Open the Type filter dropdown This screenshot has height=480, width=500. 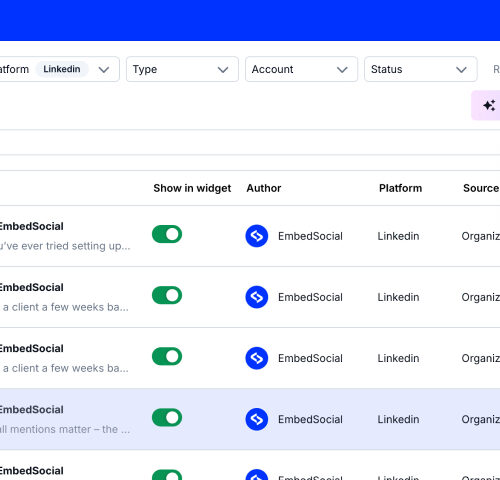[182, 69]
